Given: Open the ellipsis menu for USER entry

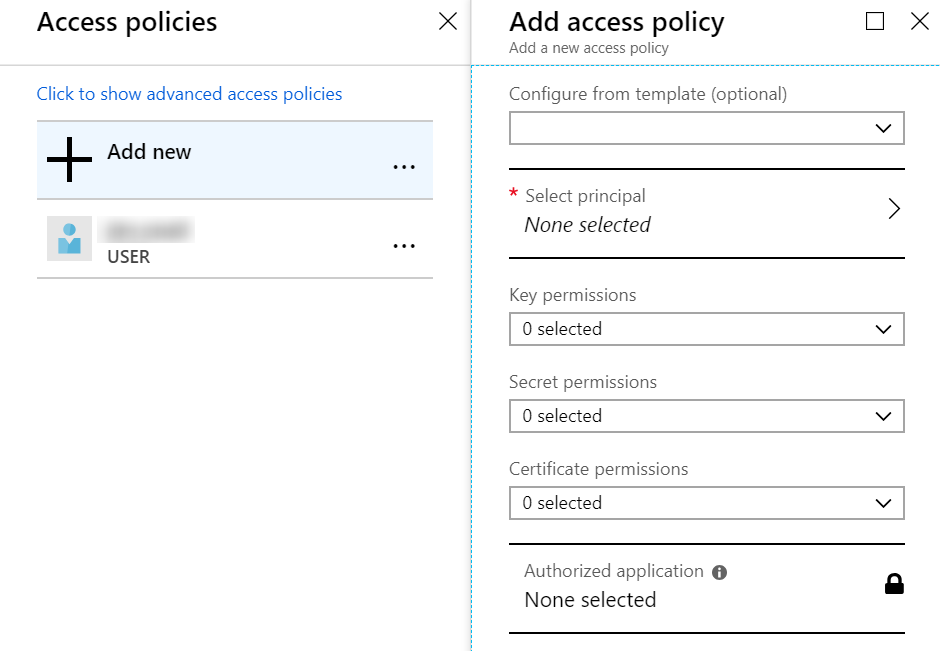Looking at the screenshot, I should coord(404,246).
